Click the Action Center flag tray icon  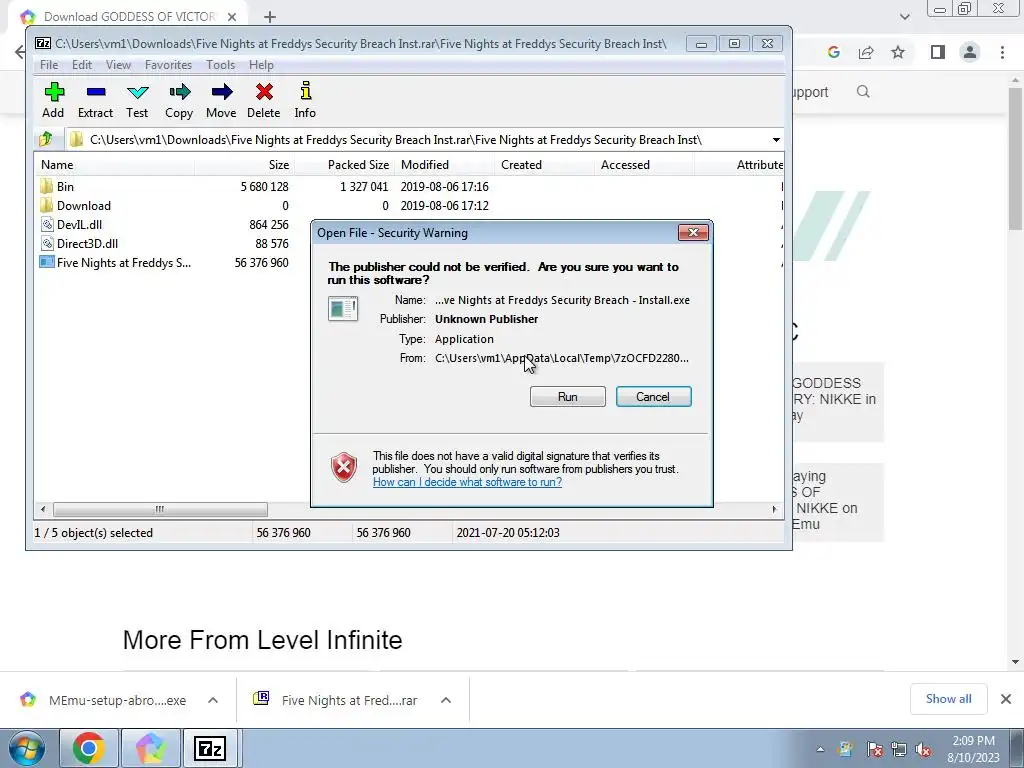point(874,750)
